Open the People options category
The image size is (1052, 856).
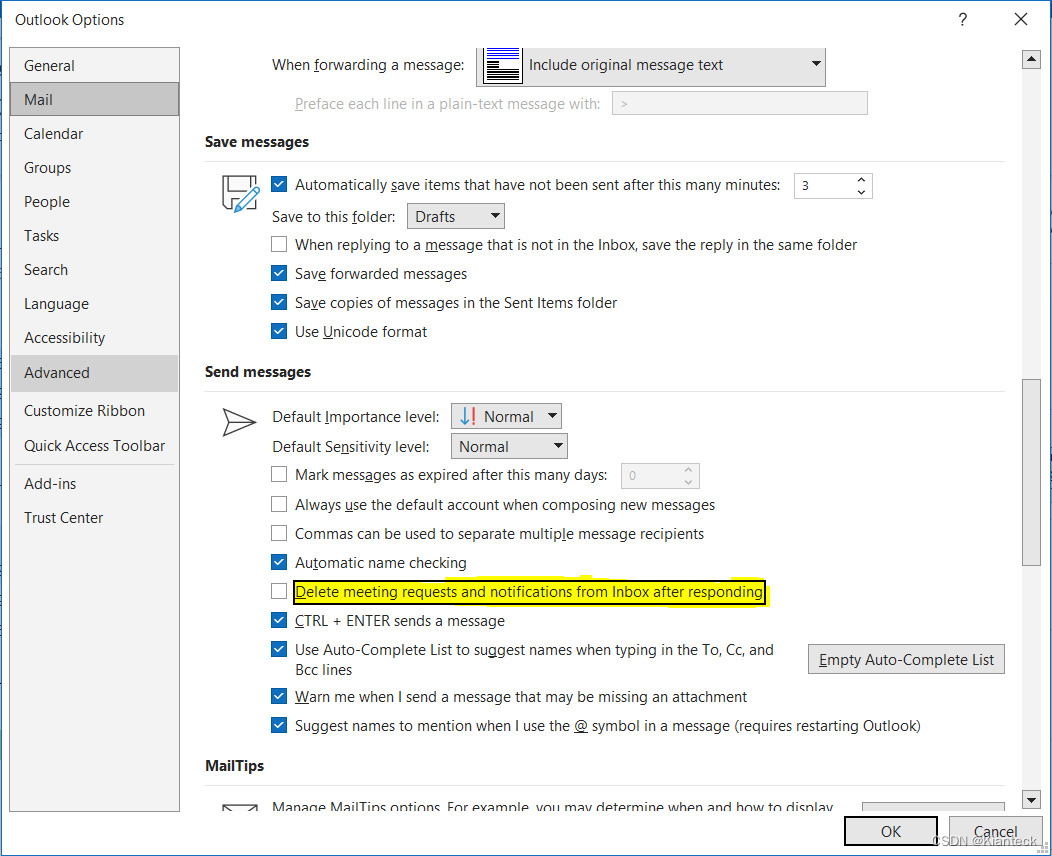[x=95, y=201]
